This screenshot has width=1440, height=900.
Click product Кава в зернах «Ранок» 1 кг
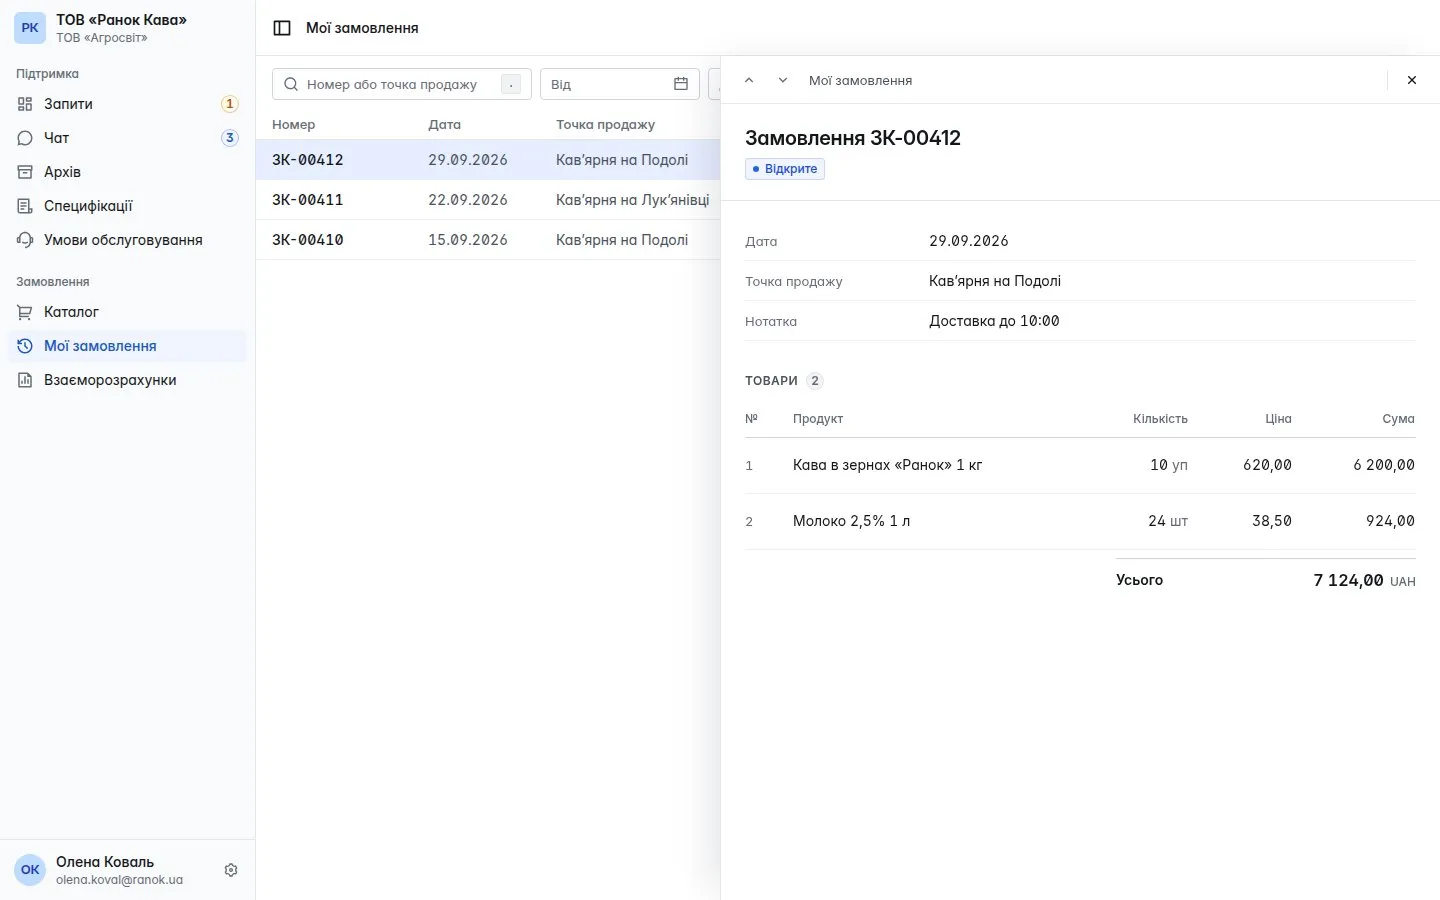point(887,465)
